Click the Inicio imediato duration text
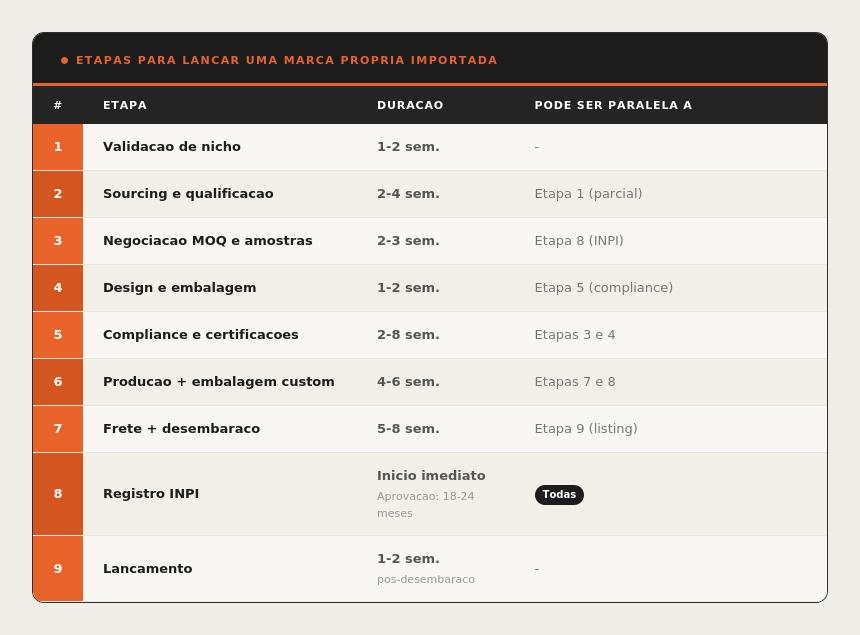860x635 pixels. (431, 476)
